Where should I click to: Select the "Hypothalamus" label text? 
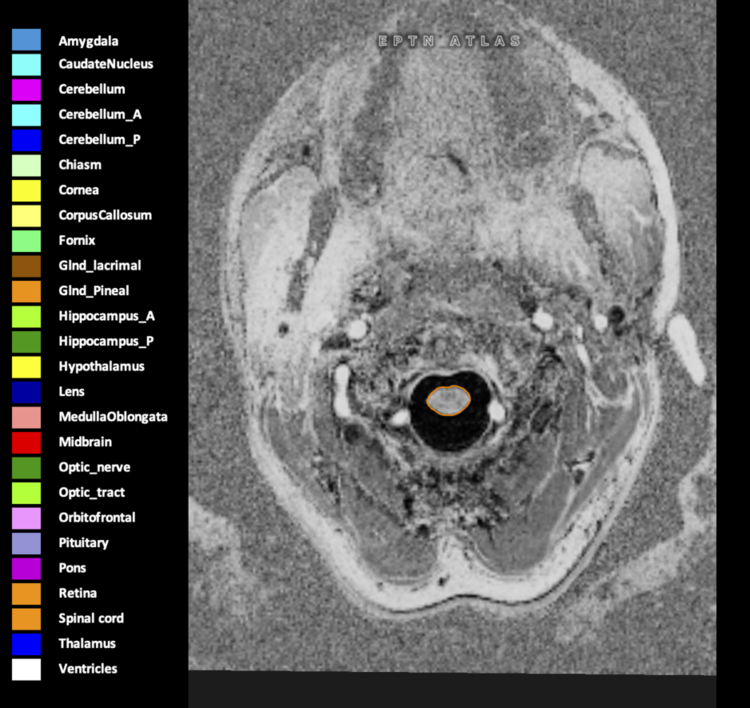(x=101, y=367)
